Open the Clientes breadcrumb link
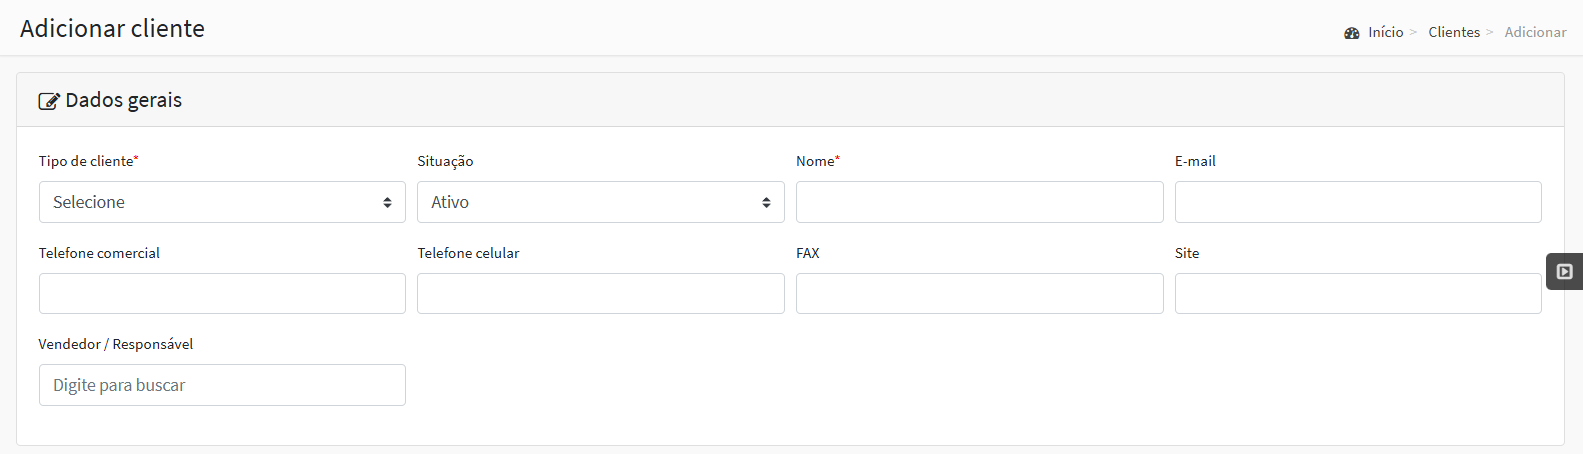 1454,32
